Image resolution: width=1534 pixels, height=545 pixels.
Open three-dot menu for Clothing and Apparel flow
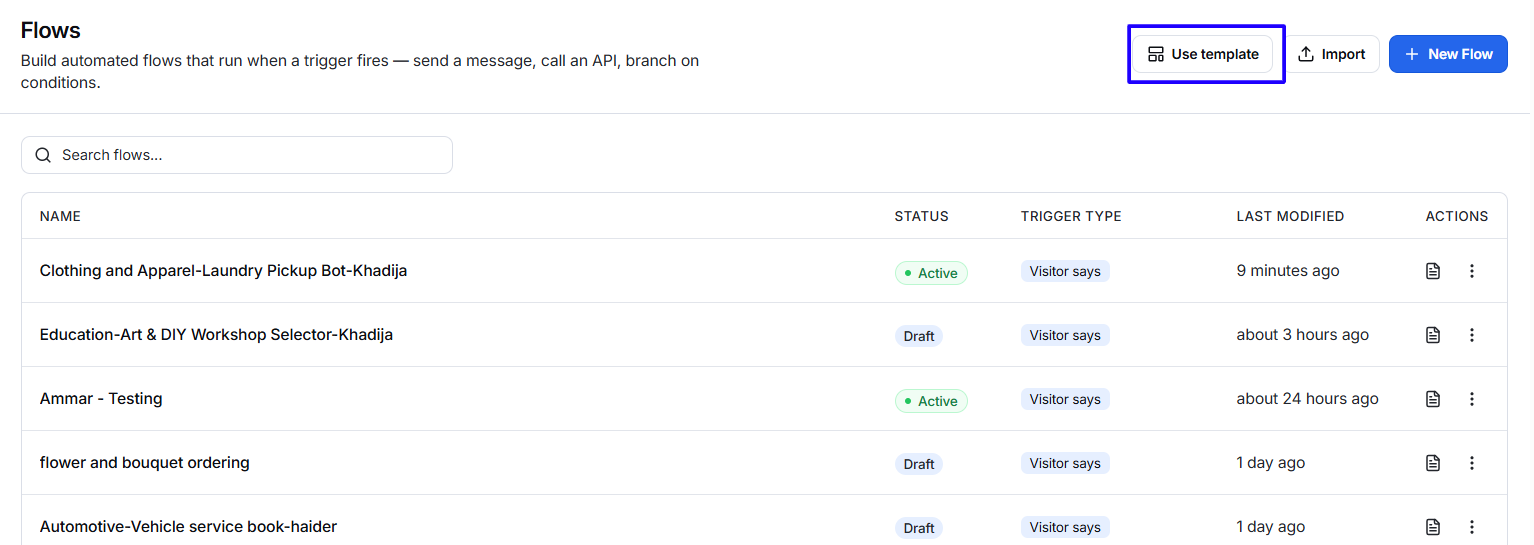click(1471, 271)
